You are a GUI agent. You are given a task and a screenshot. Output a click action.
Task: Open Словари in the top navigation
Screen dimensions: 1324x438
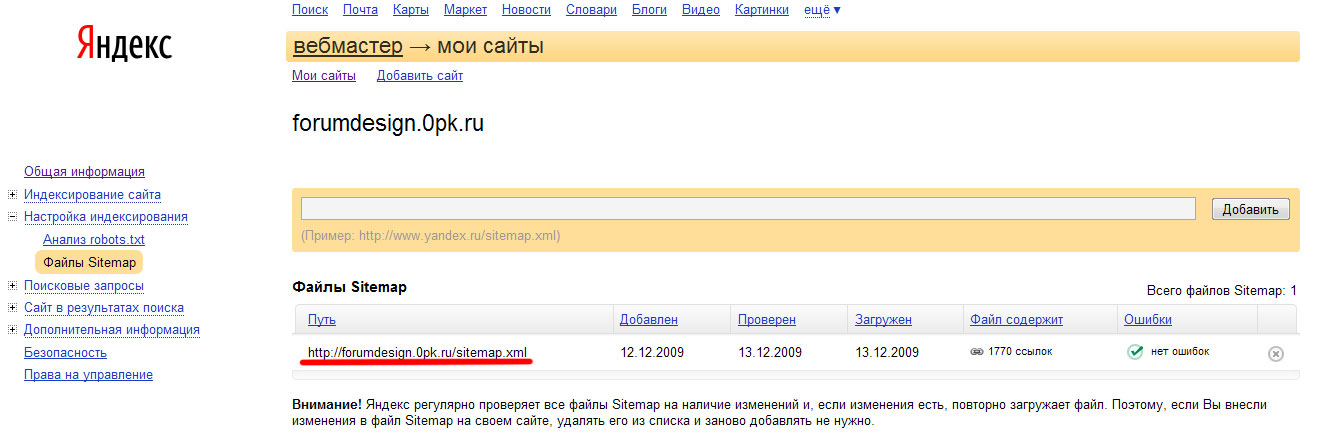pyautogui.click(x=591, y=10)
